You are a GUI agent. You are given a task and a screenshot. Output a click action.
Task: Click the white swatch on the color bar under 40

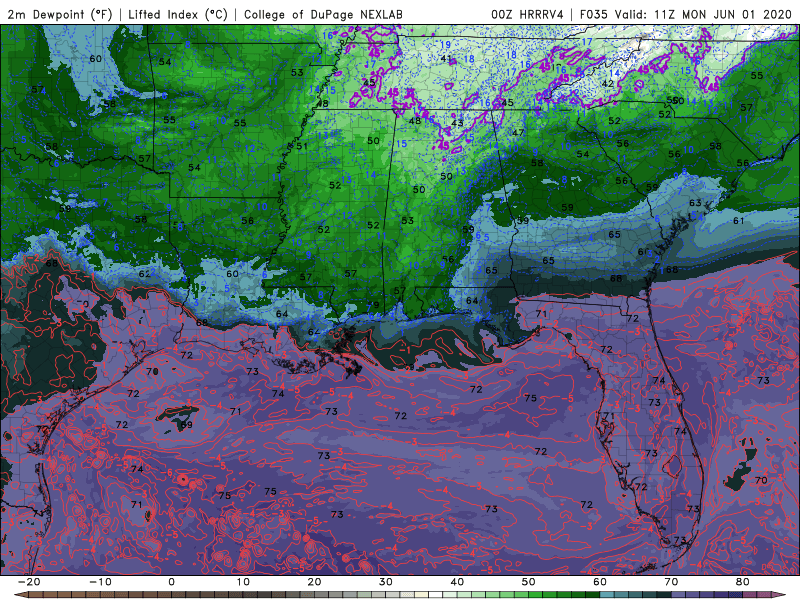tap(434, 595)
